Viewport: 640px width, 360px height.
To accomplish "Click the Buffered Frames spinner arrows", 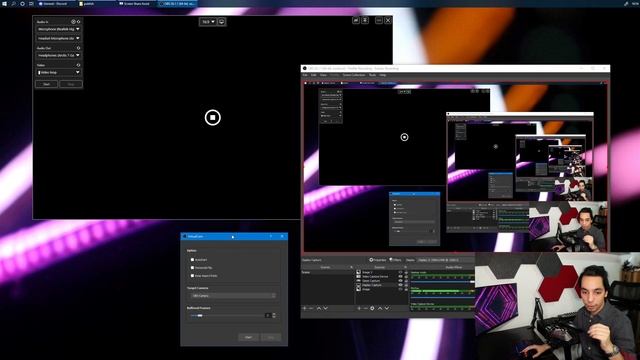I will click(274, 316).
